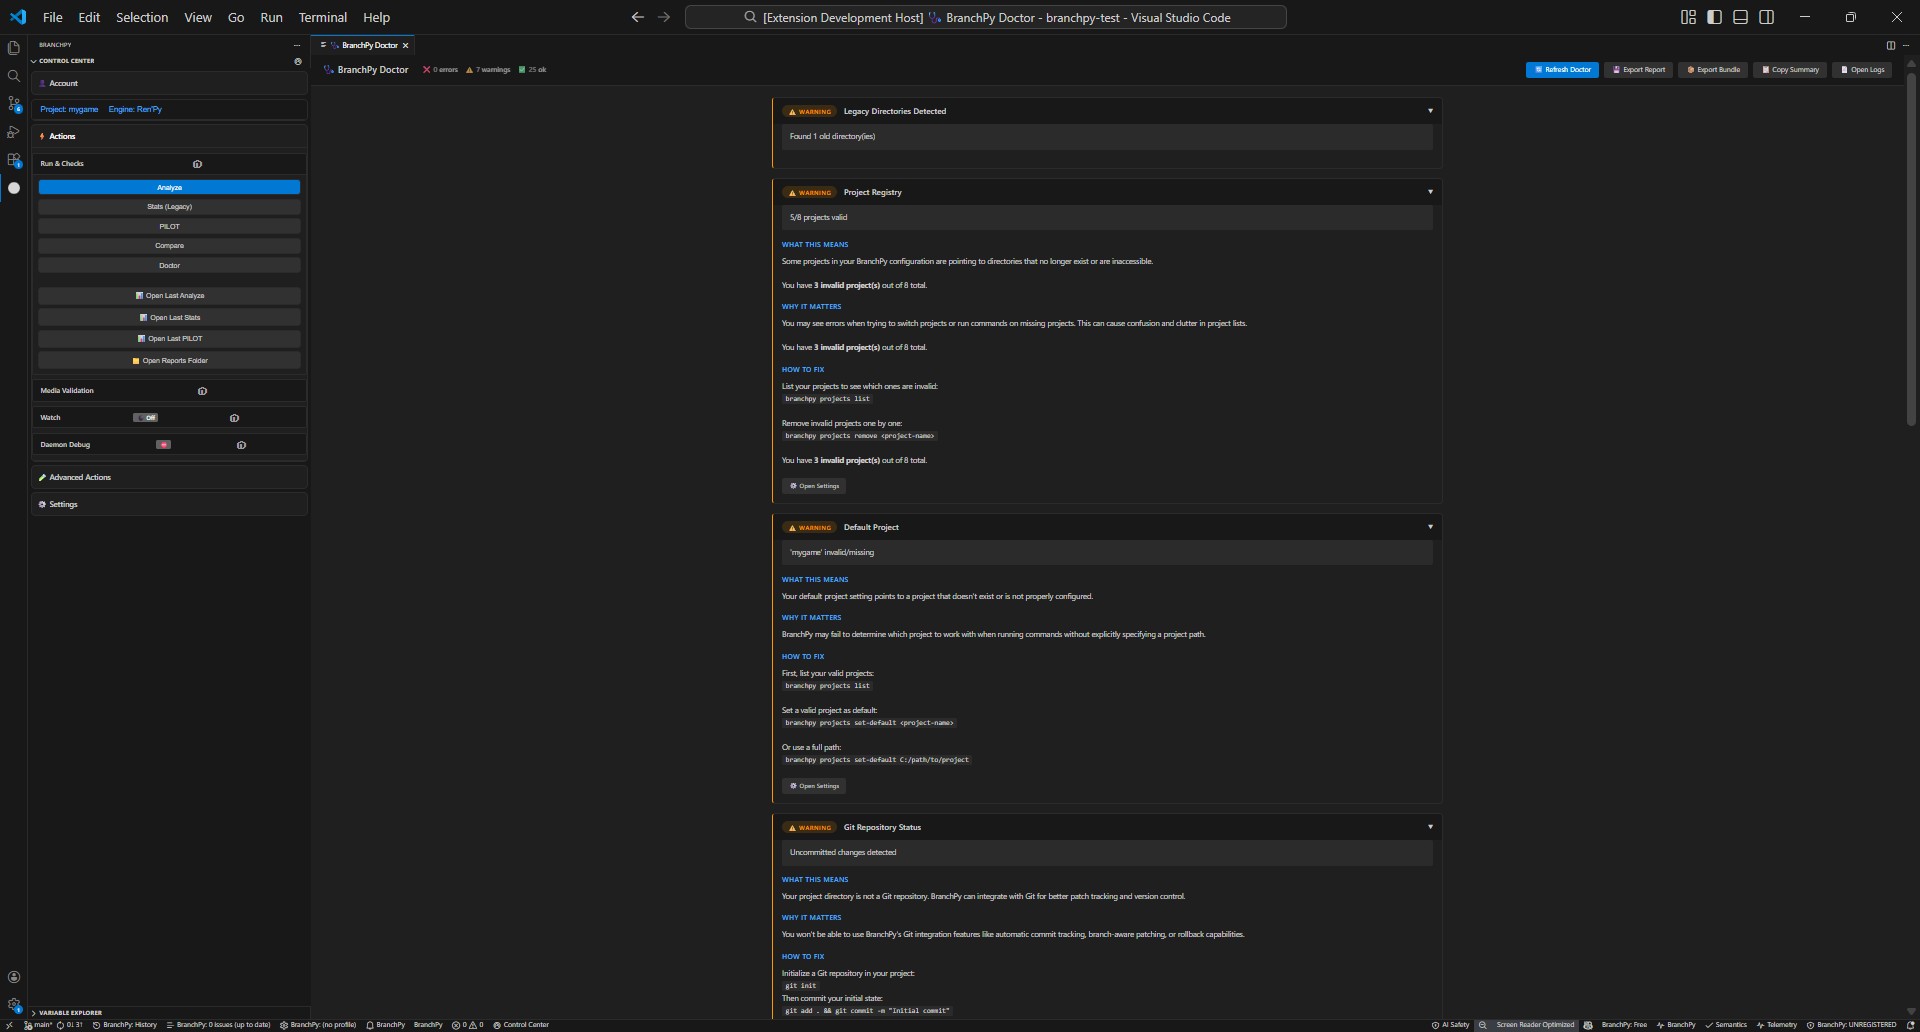
Task: Click Open Settings under the Default Project warning
Action: tap(814, 786)
